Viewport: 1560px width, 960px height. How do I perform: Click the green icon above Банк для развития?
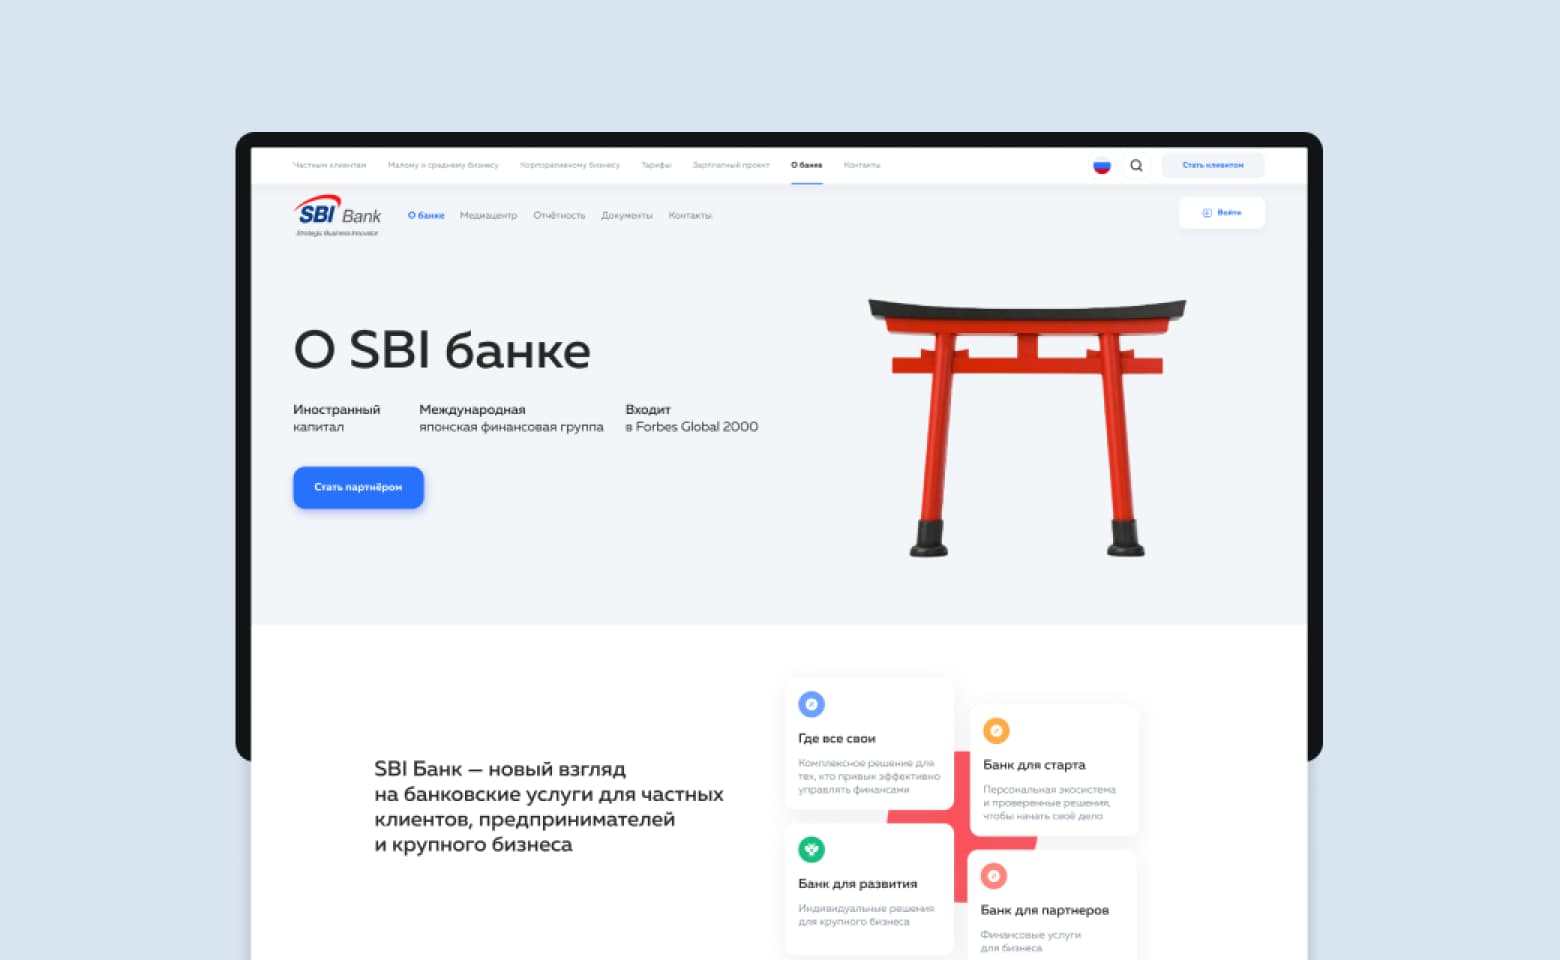[811, 850]
